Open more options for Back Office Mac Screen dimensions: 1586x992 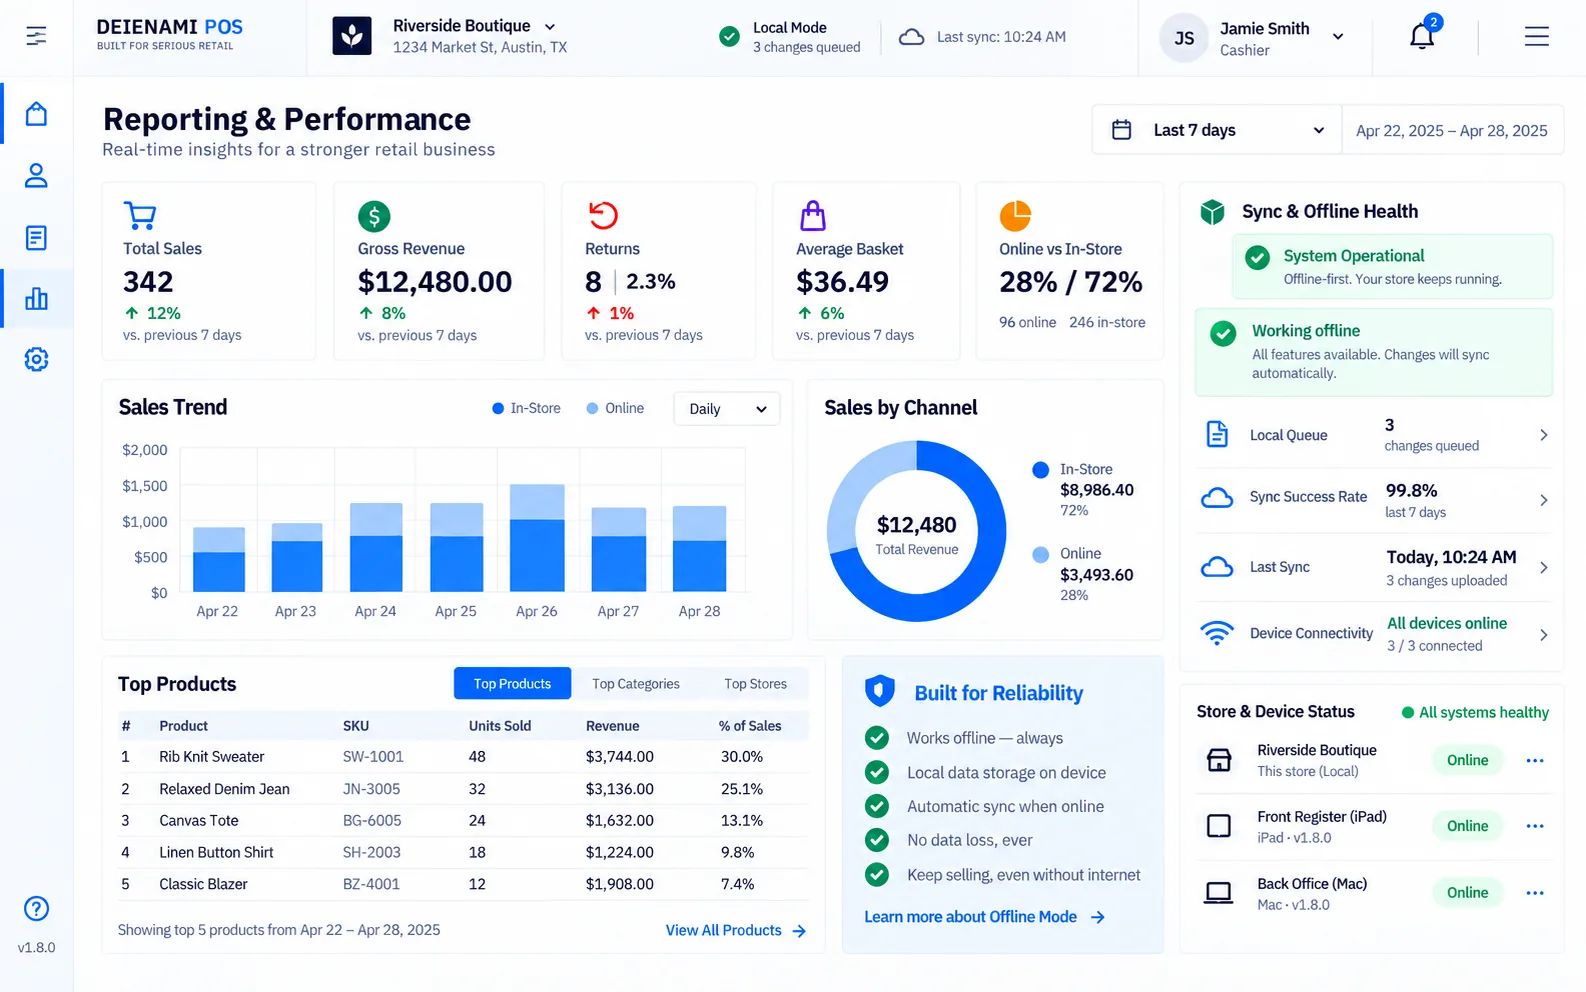click(x=1535, y=893)
